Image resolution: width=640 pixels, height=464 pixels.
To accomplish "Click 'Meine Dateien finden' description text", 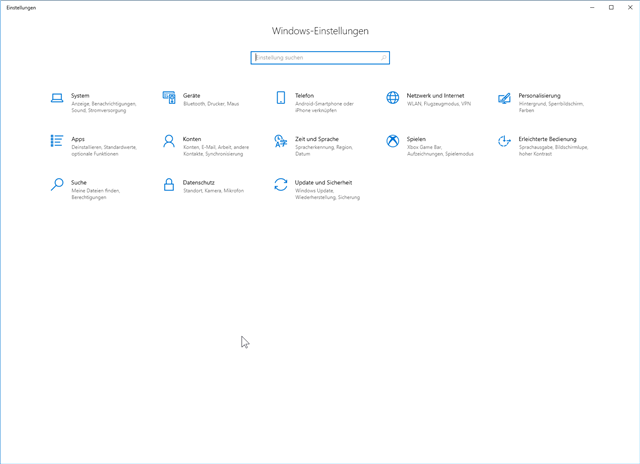I will pos(96,191).
